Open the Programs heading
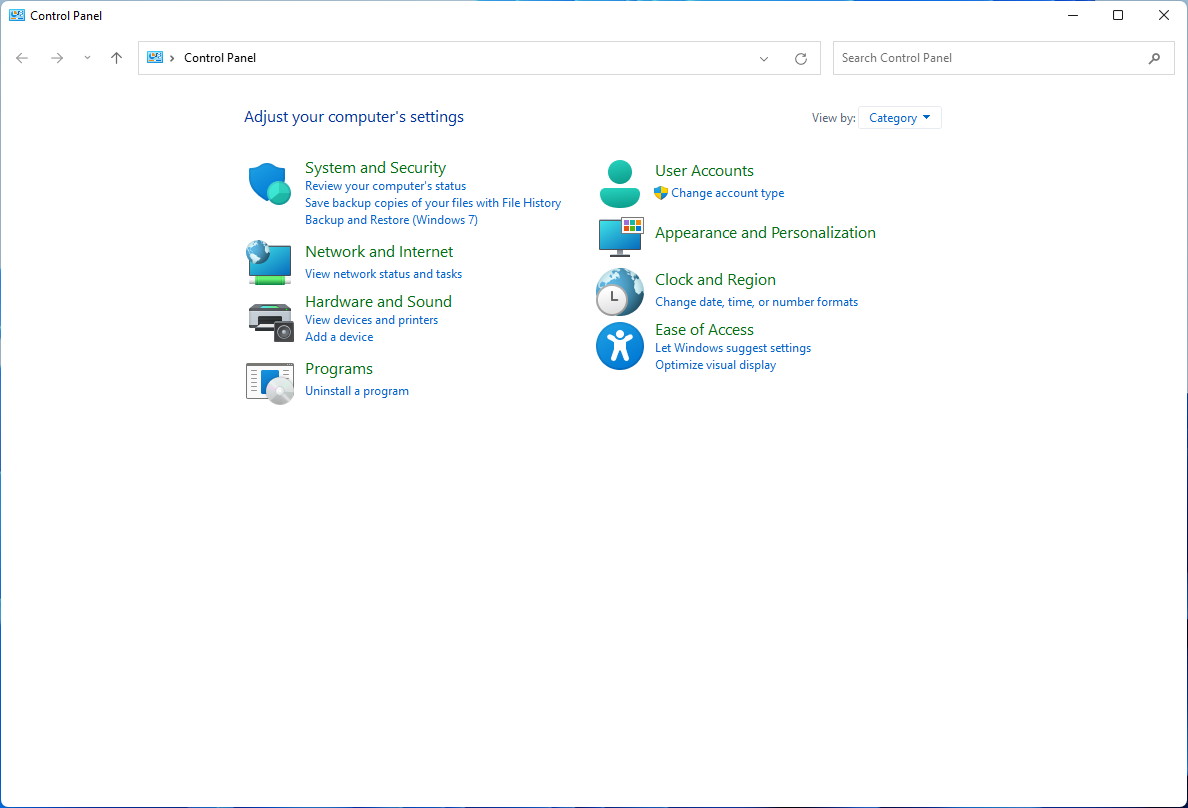The image size is (1188, 808). coord(339,369)
